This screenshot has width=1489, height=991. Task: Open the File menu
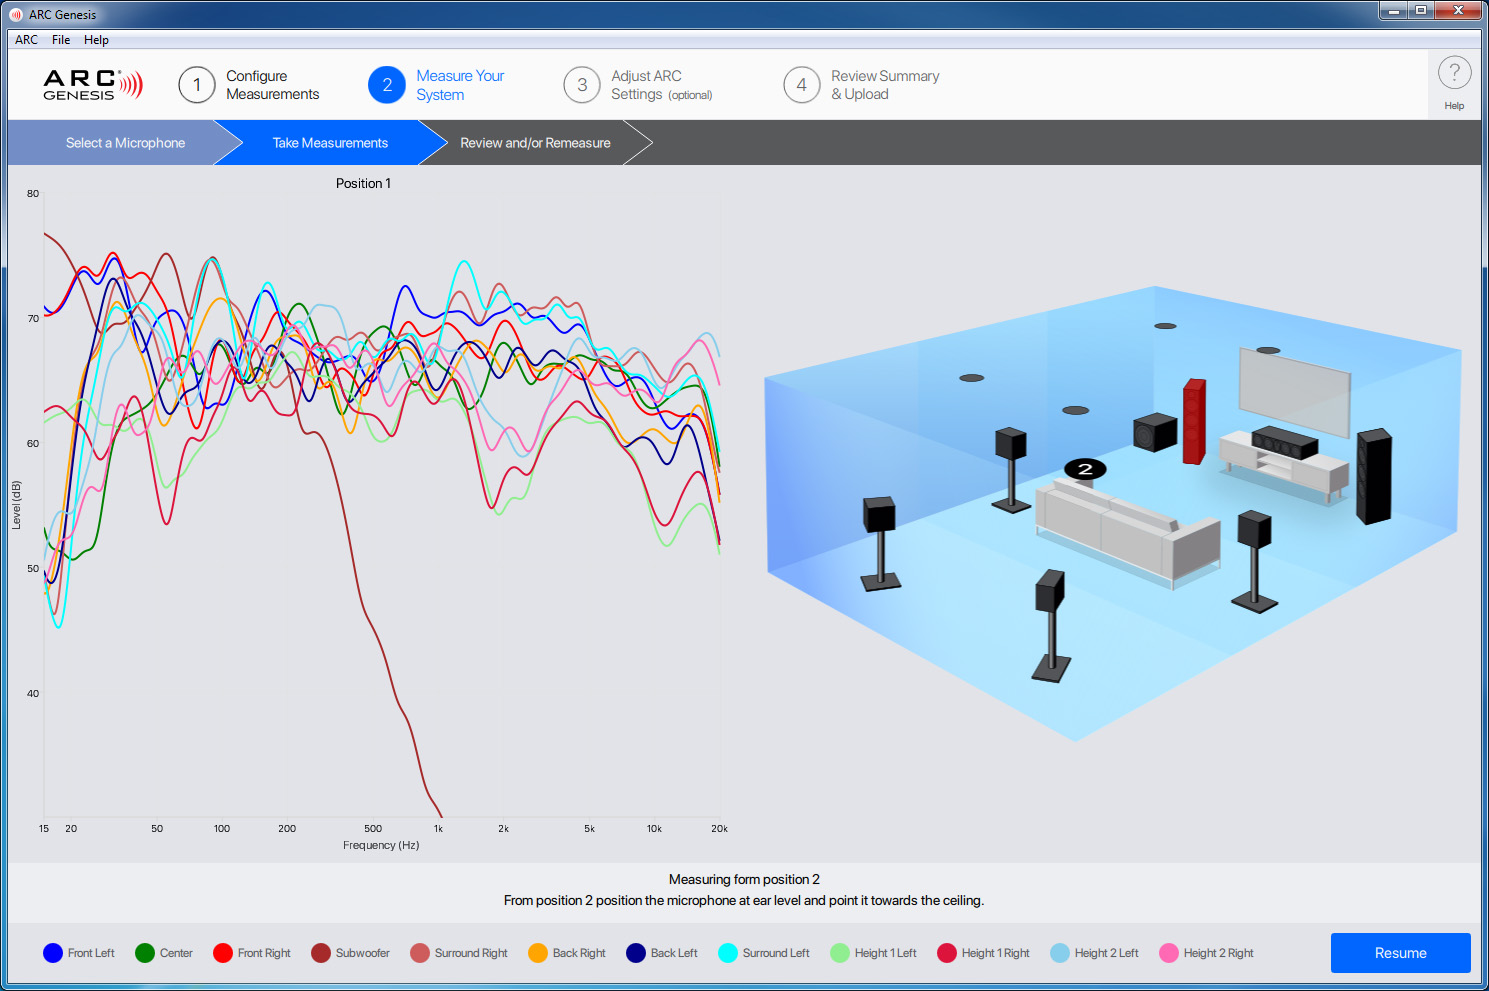[61, 40]
